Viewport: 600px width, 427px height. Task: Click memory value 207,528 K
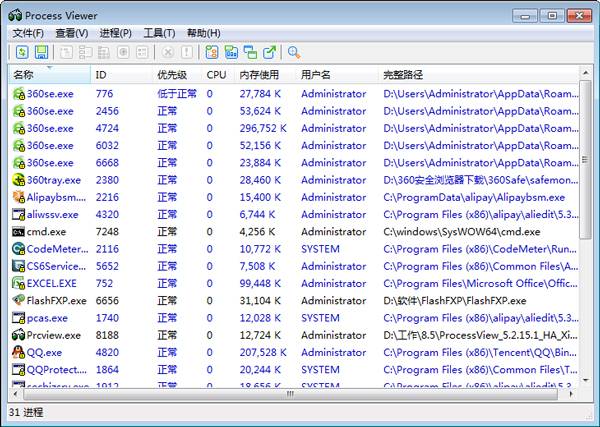click(263, 352)
